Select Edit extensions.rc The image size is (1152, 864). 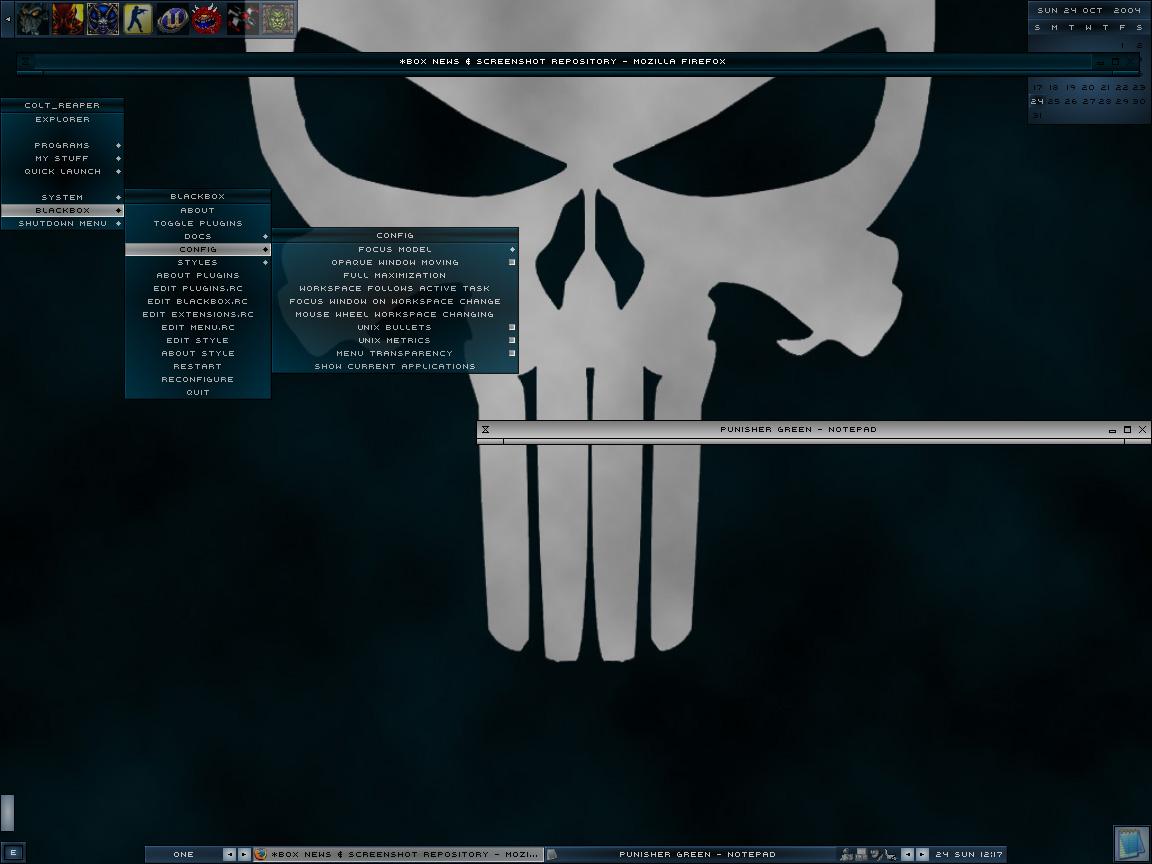click(198, 314)
